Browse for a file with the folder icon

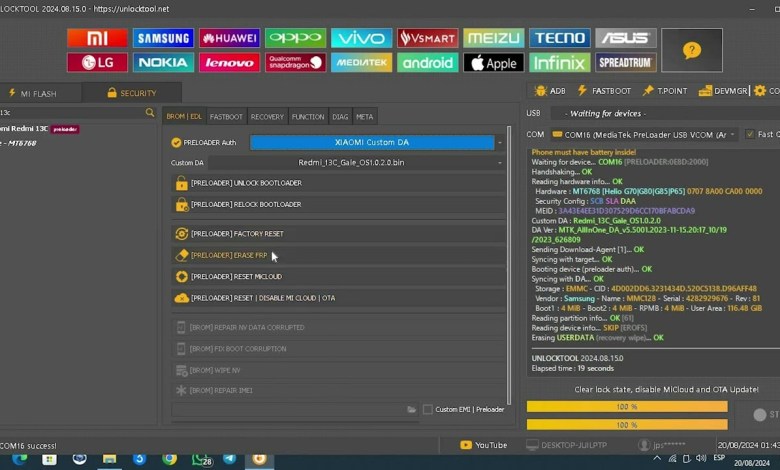[411, 409]
